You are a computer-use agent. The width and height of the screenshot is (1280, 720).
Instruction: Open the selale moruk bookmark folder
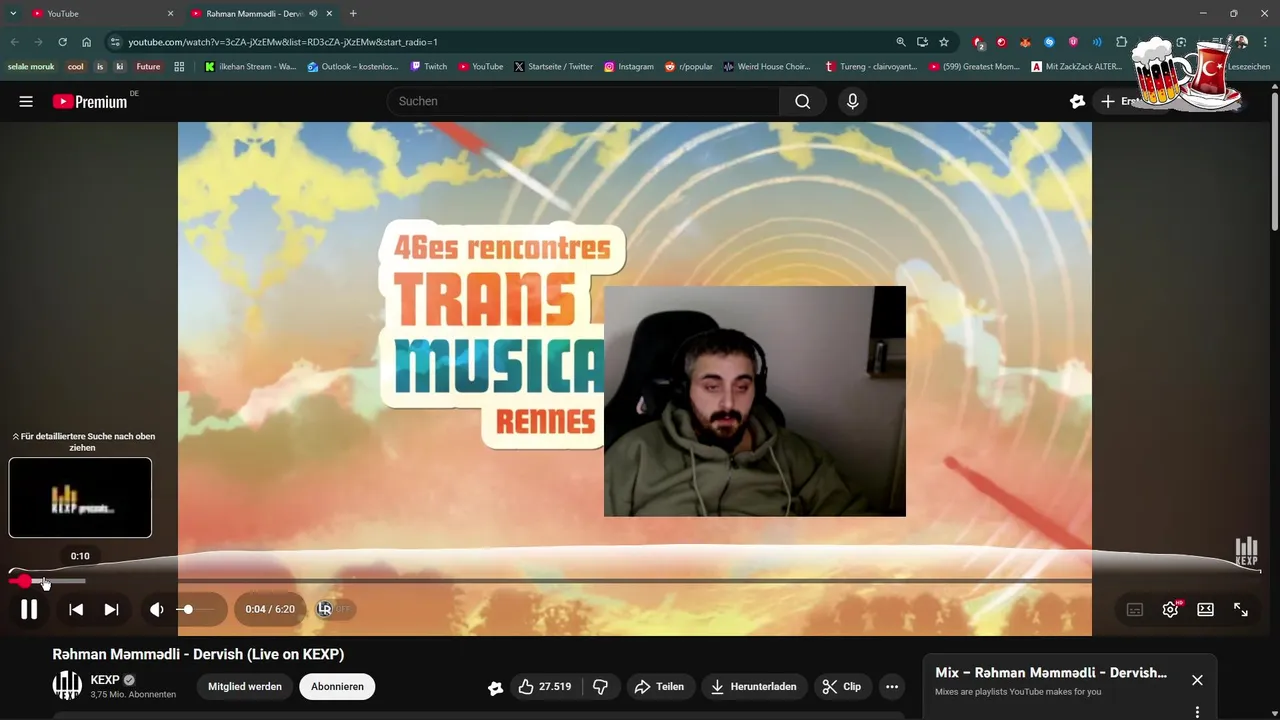(31, 67)
